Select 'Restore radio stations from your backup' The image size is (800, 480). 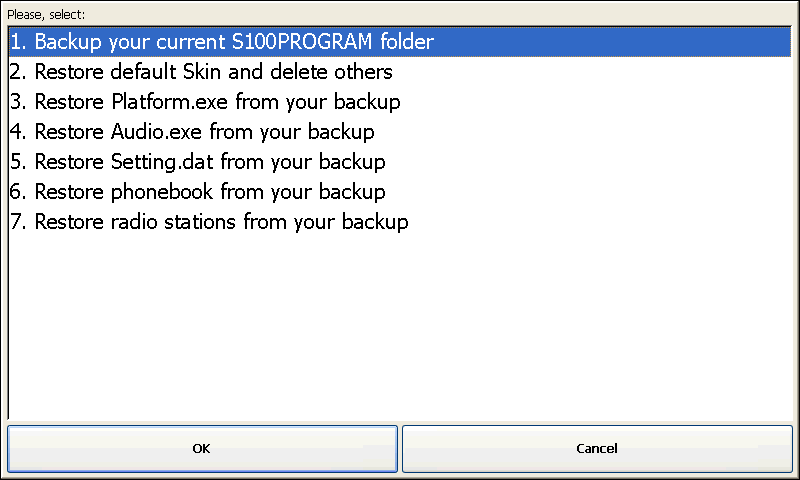coord(399,222)
